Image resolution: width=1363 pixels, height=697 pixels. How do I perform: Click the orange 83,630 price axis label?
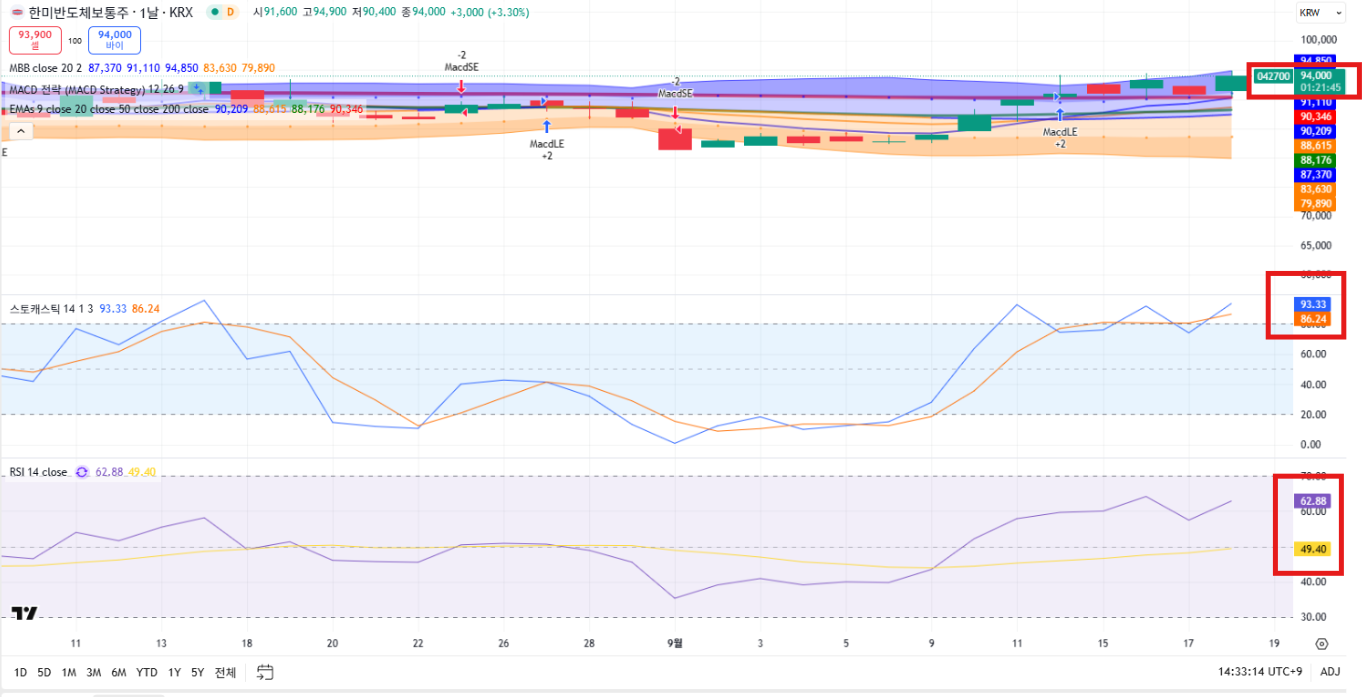(1314, 189)
